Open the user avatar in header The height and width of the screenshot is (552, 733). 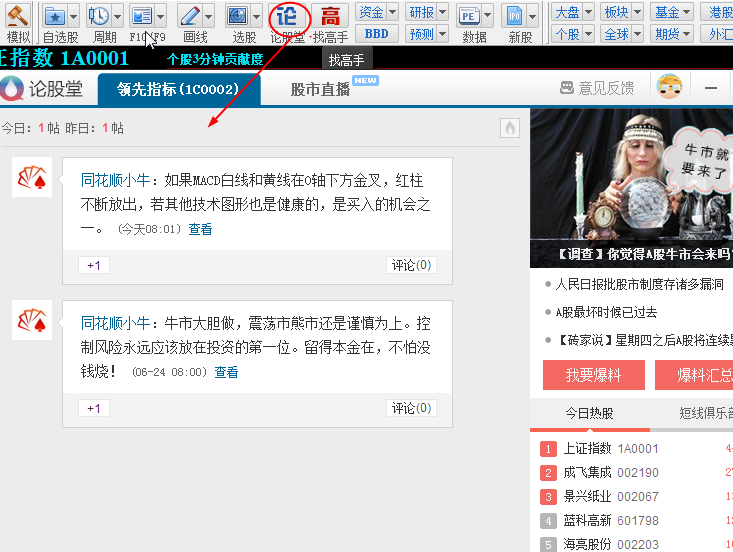coord(669,87)
